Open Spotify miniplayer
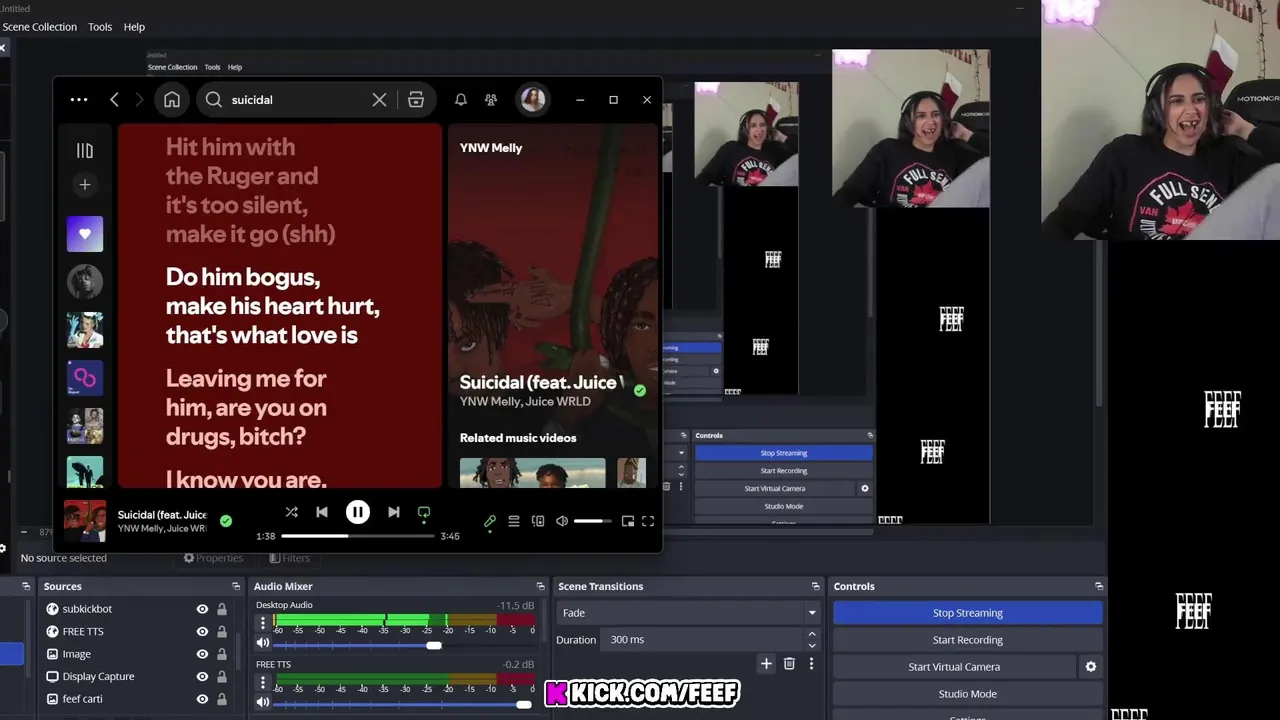The image size is (1280, 720). pos(628,521)
